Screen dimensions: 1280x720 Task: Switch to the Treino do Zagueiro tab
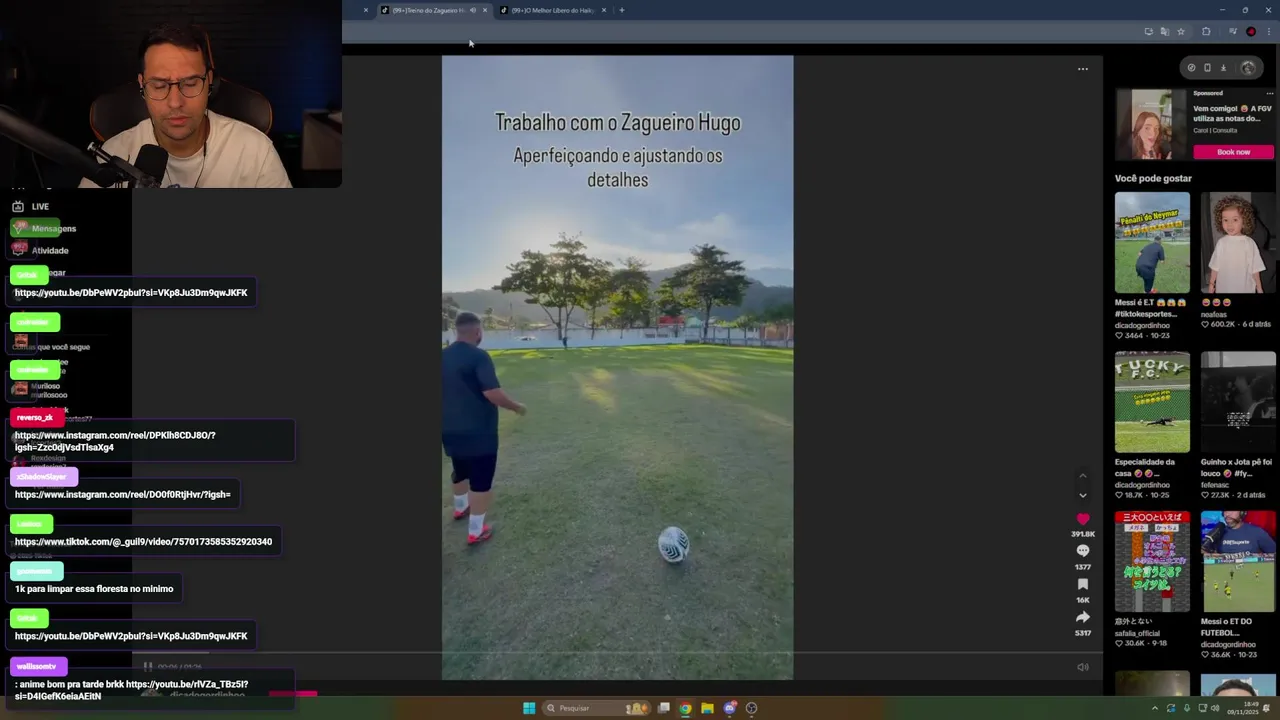tap(427, 10)
